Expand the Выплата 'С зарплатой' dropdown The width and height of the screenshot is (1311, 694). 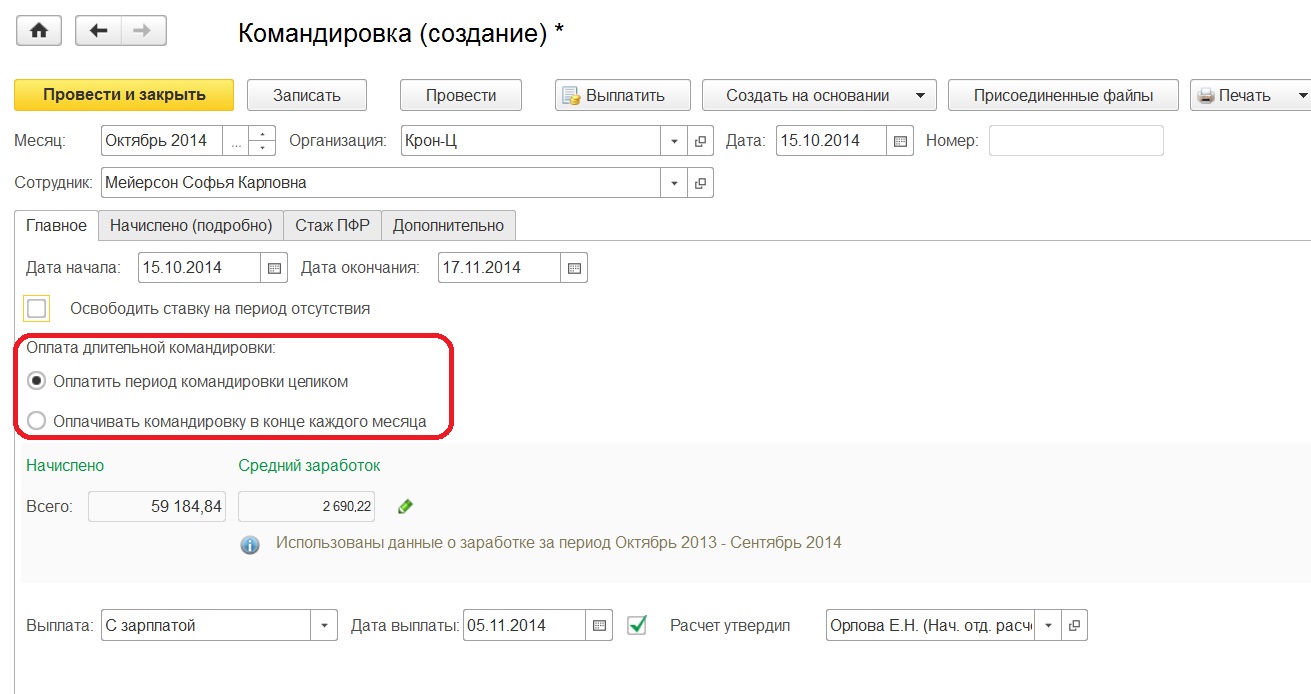(325, 626)
